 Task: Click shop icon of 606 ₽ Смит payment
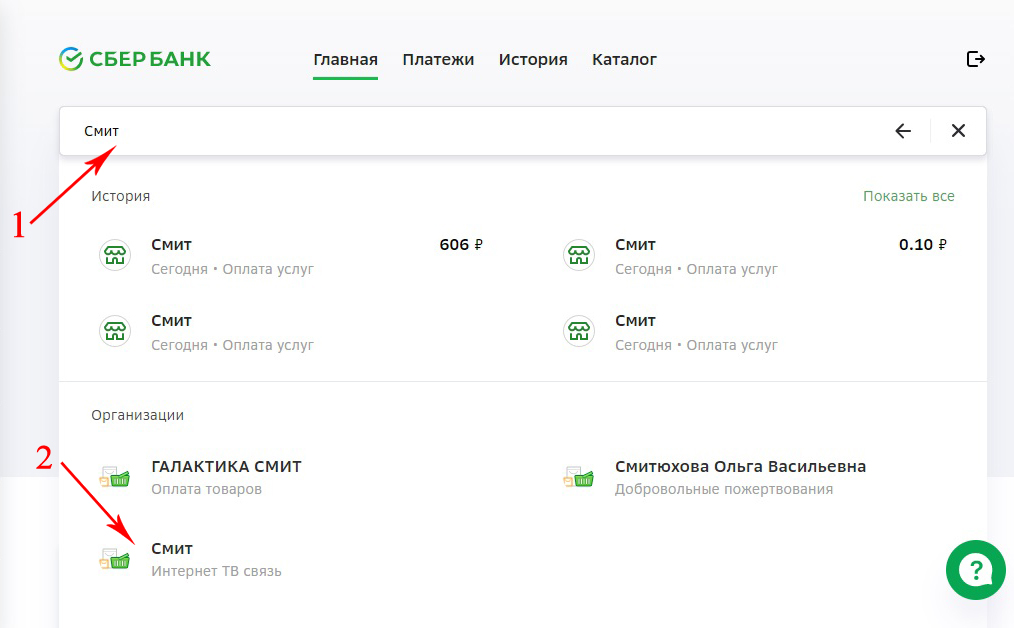tap(115, 256)
